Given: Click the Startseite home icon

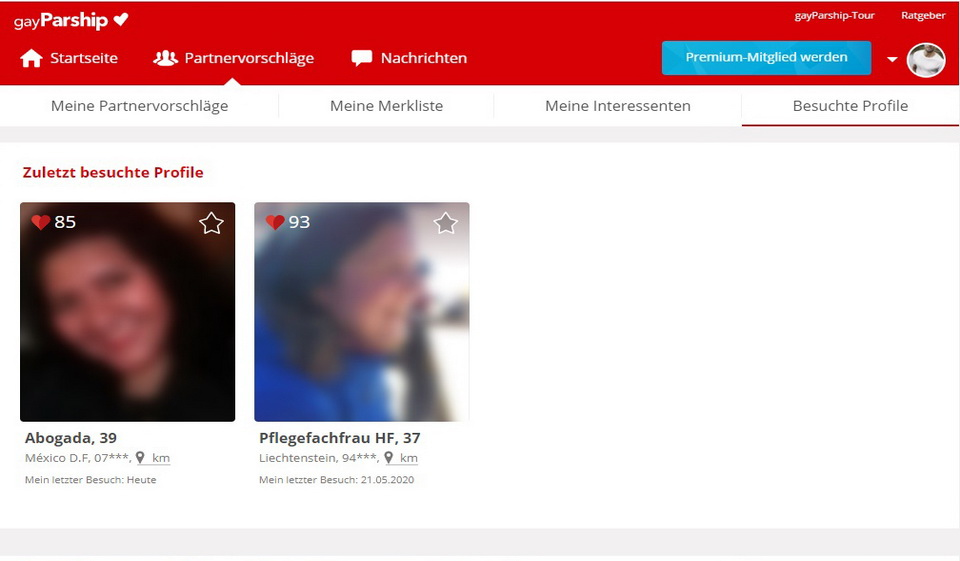Looking at the screenshot, I should point(31,58).
